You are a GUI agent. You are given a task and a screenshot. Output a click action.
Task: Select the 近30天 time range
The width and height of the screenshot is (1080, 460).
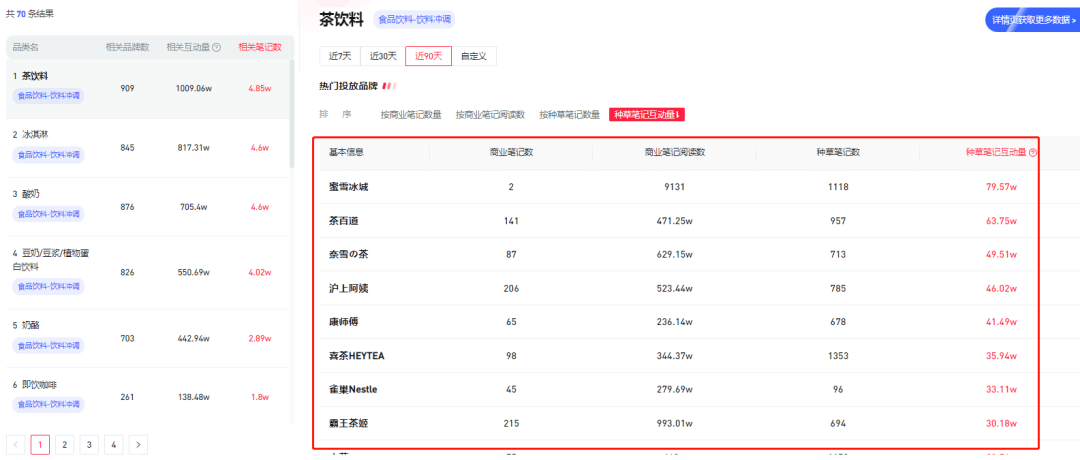click(x=384, y=56)
